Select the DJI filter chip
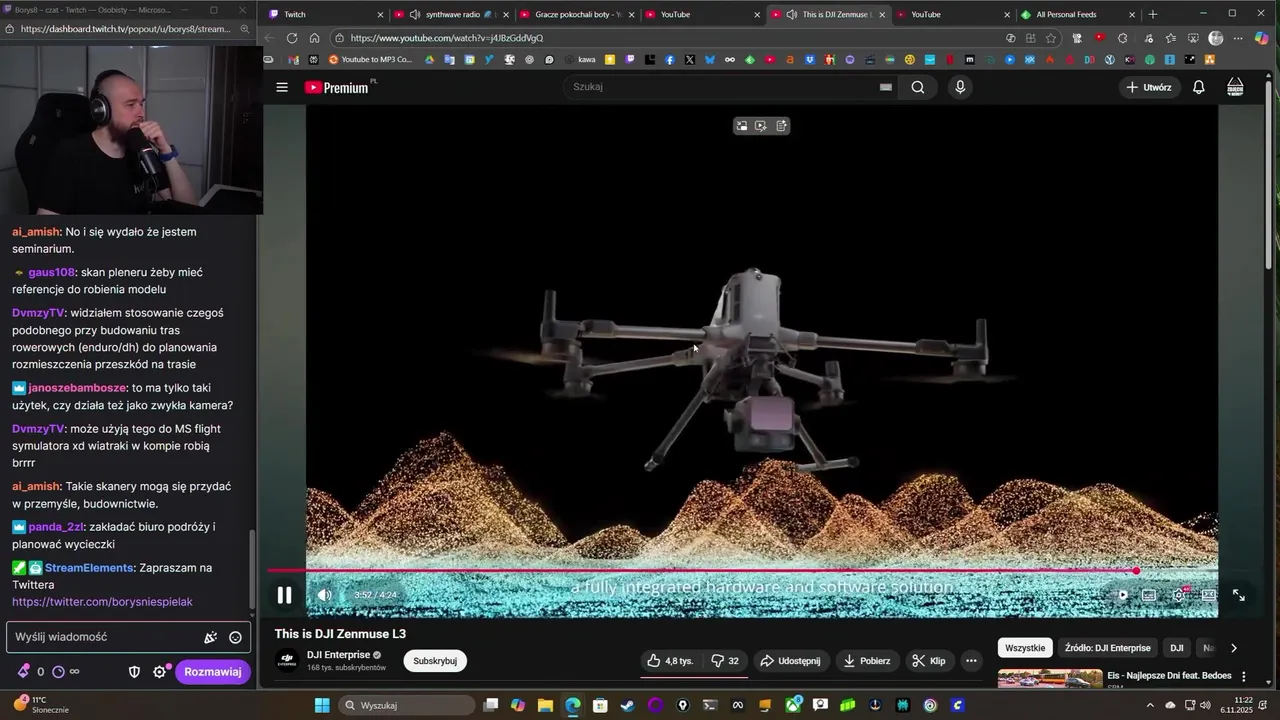This screenshot has width=1280, height=720. [x=1177, y=648]
